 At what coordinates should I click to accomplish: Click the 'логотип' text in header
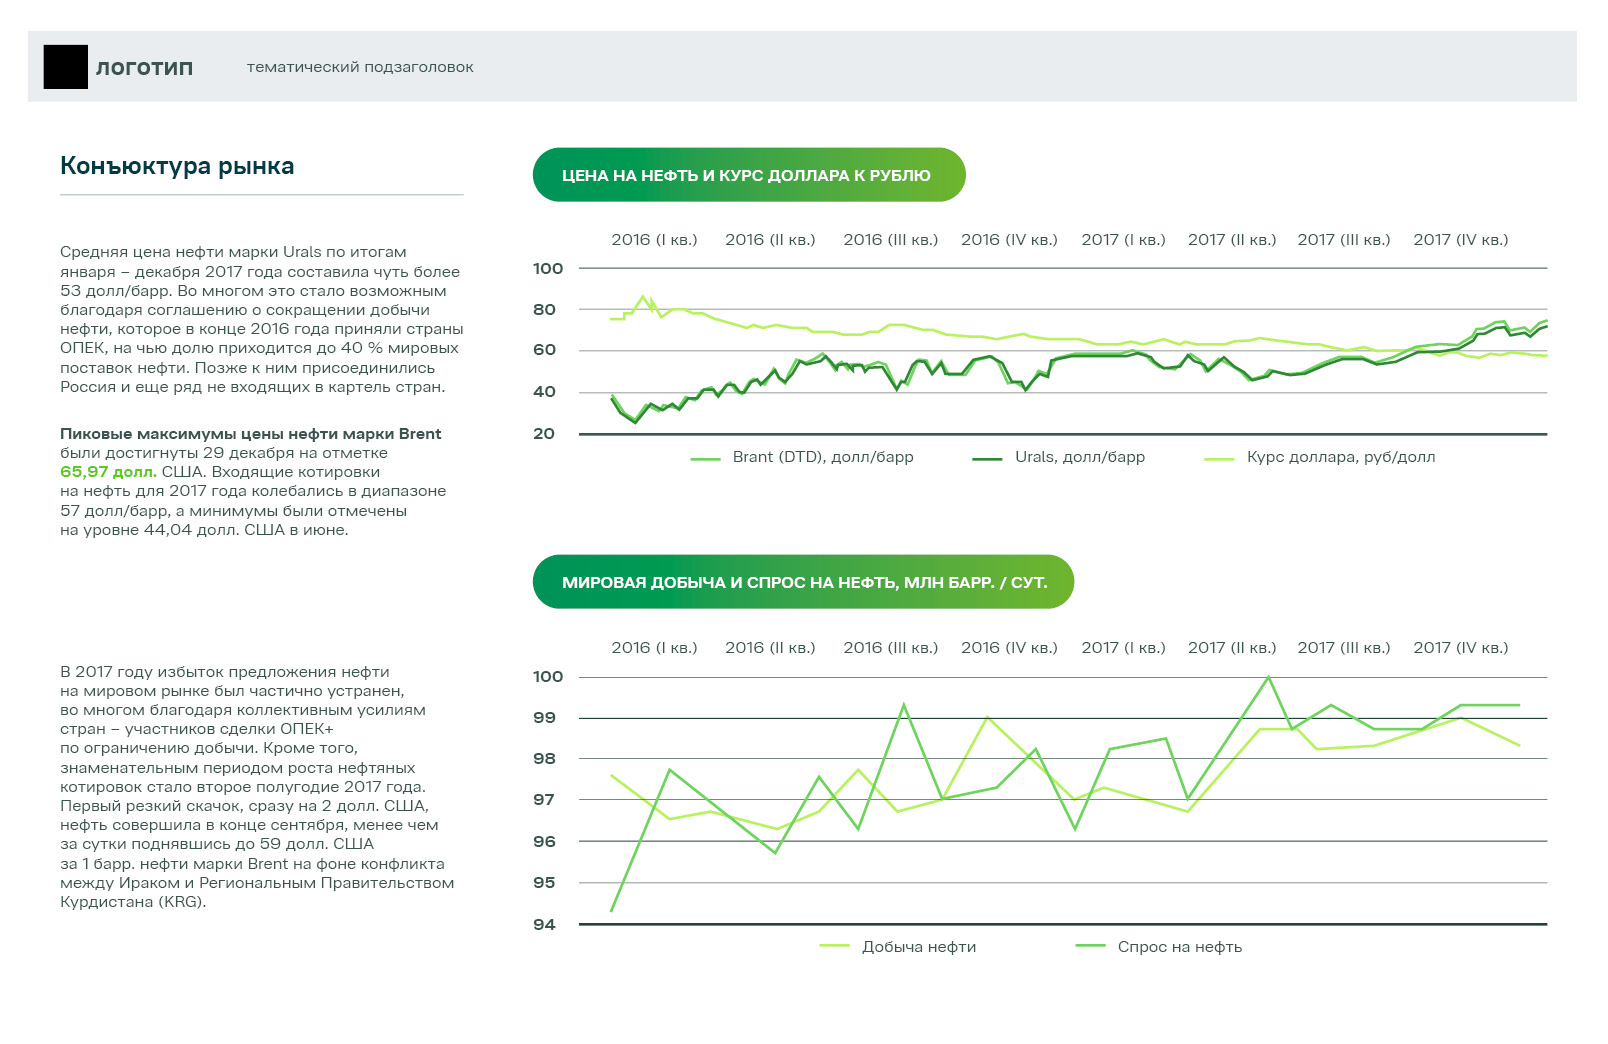tap(144, 67)
